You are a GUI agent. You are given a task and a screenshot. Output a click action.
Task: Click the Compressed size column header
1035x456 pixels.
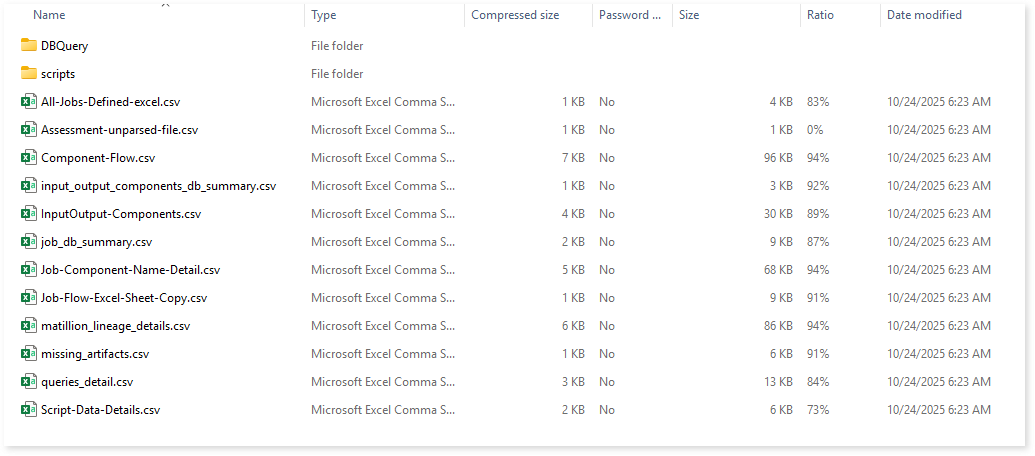point(515,15)
